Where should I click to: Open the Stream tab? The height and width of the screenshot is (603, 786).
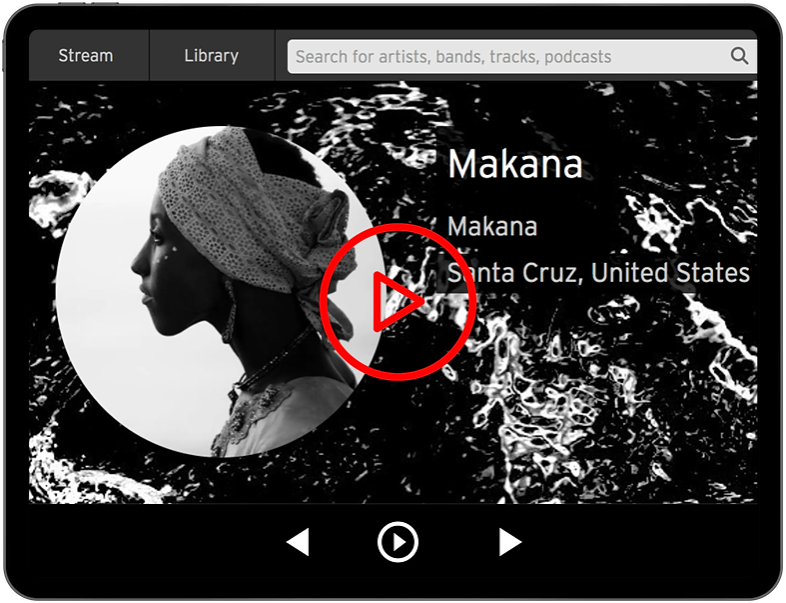pyautogui.click(x=86, y=56)
